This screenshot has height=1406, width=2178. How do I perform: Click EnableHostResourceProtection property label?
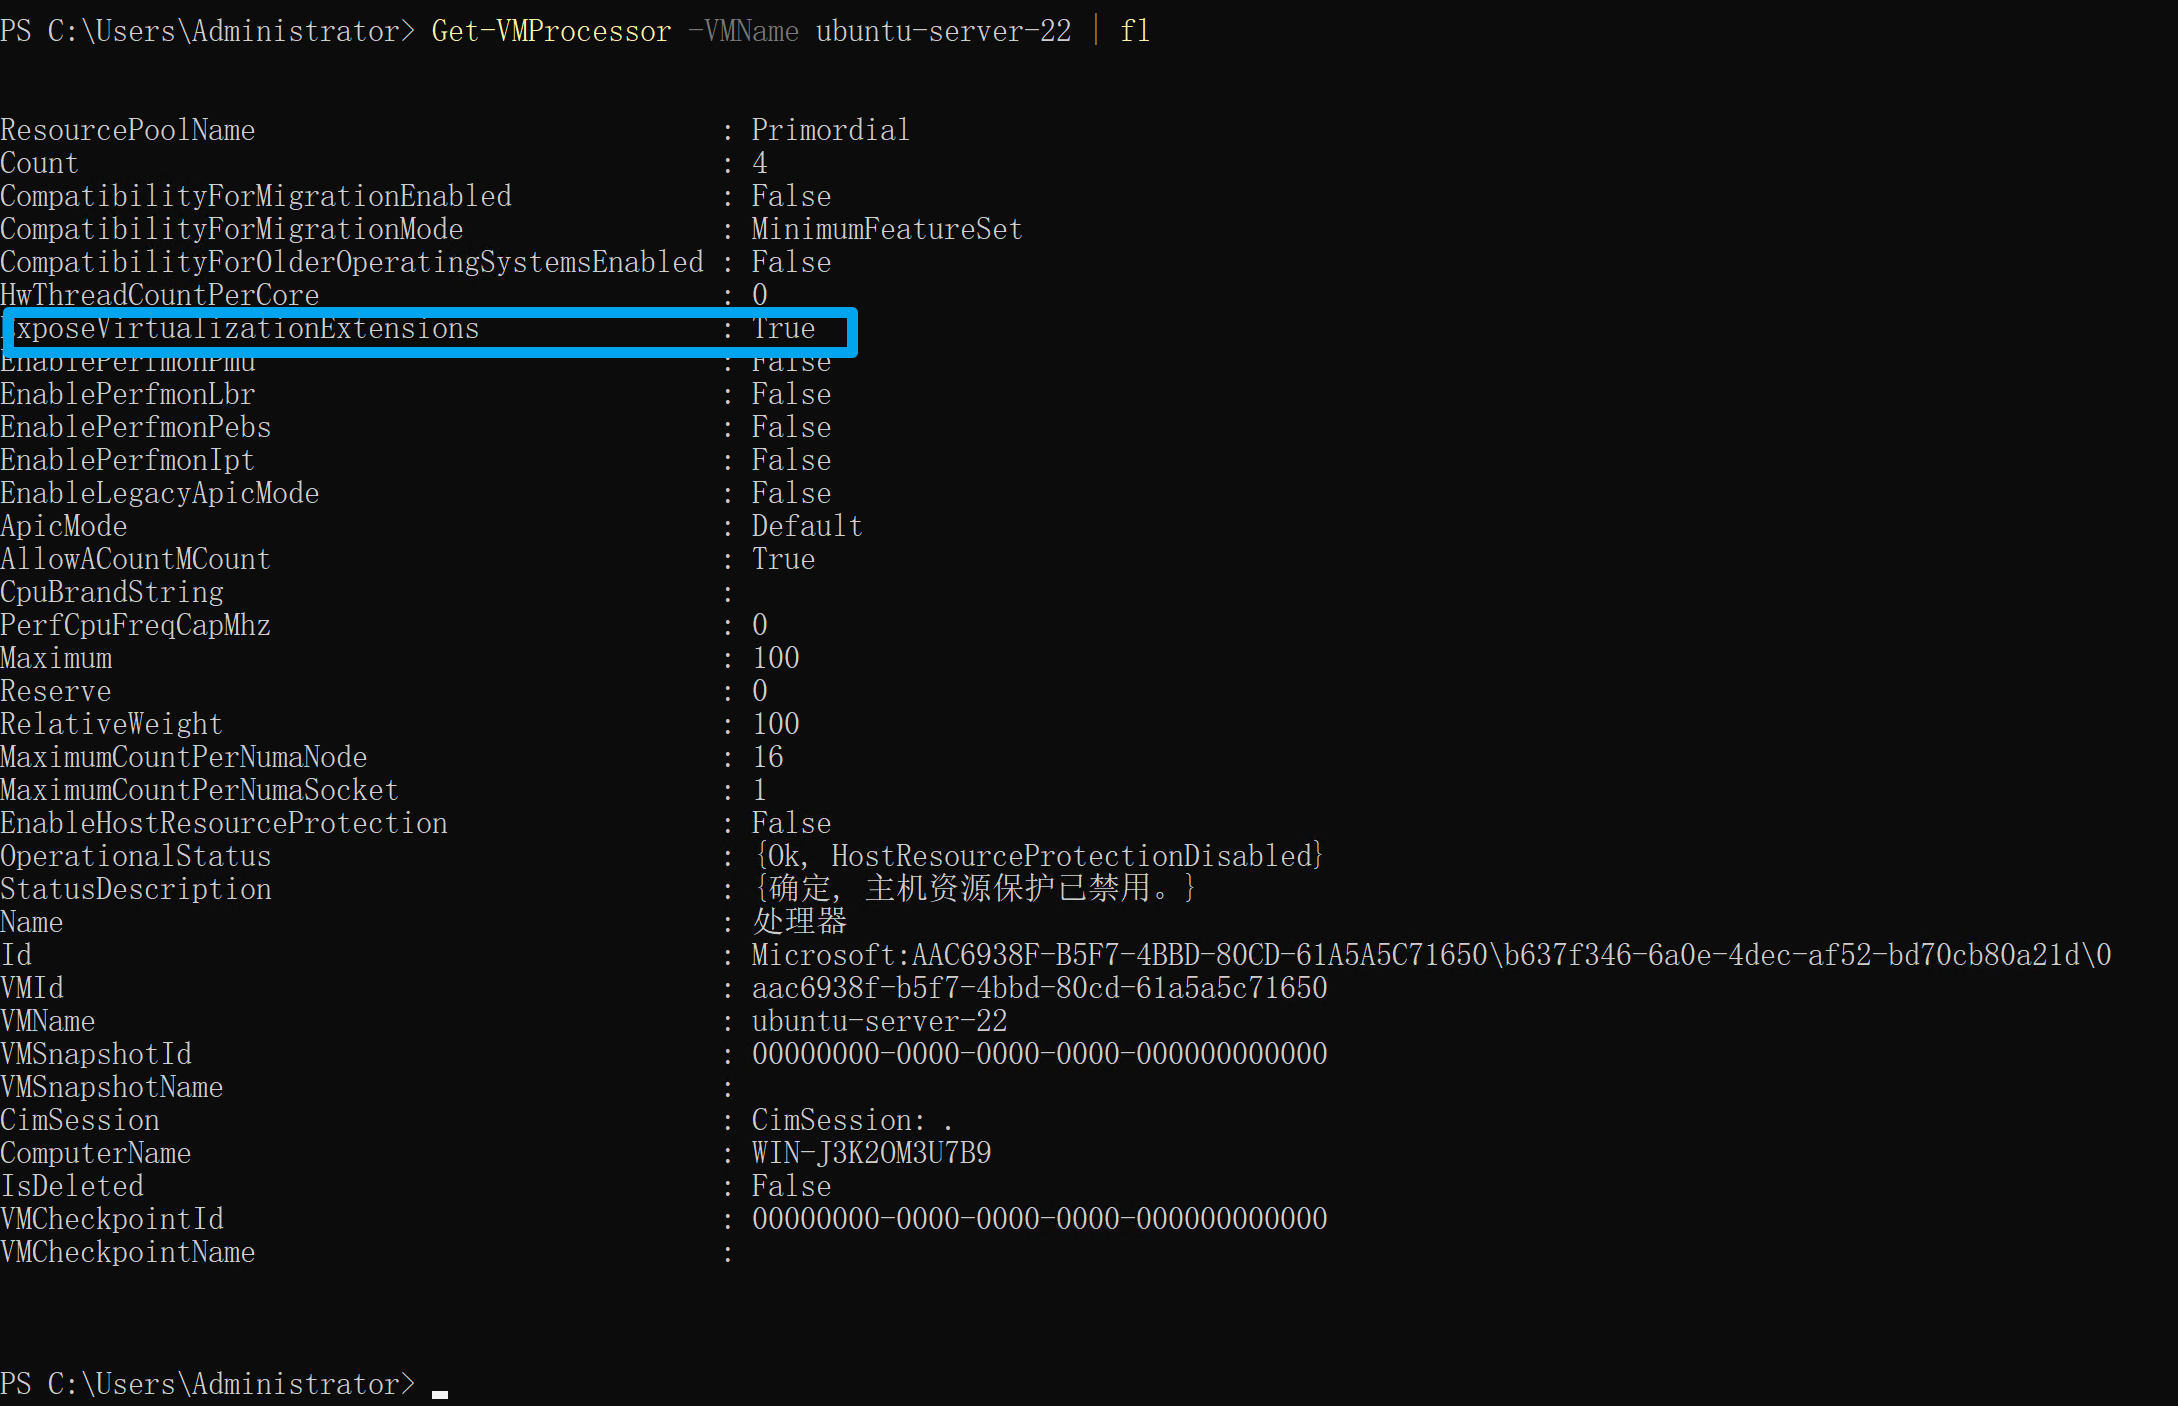tap(224, 823)
